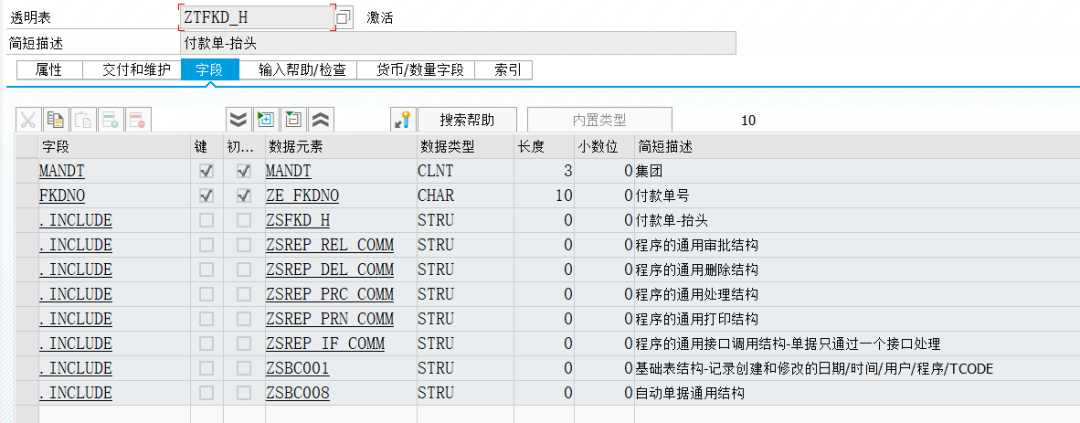Open structure link ZSBC001
This screenshot has width=1080, height=423.
(x=298, y=369)
